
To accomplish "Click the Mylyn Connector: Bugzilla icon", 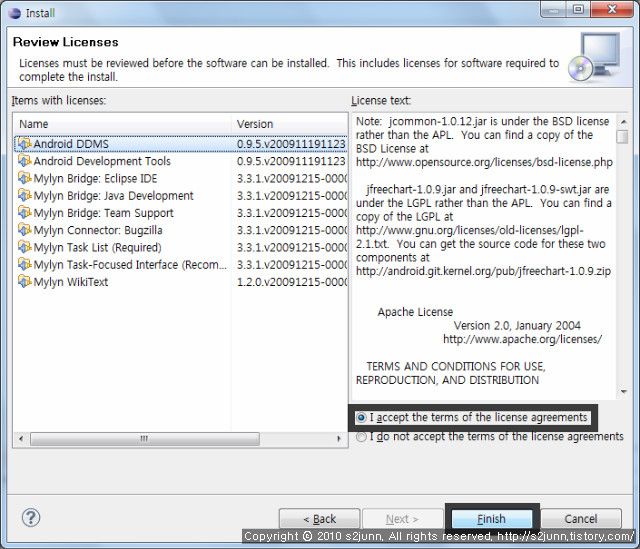I will pos(24,230).
